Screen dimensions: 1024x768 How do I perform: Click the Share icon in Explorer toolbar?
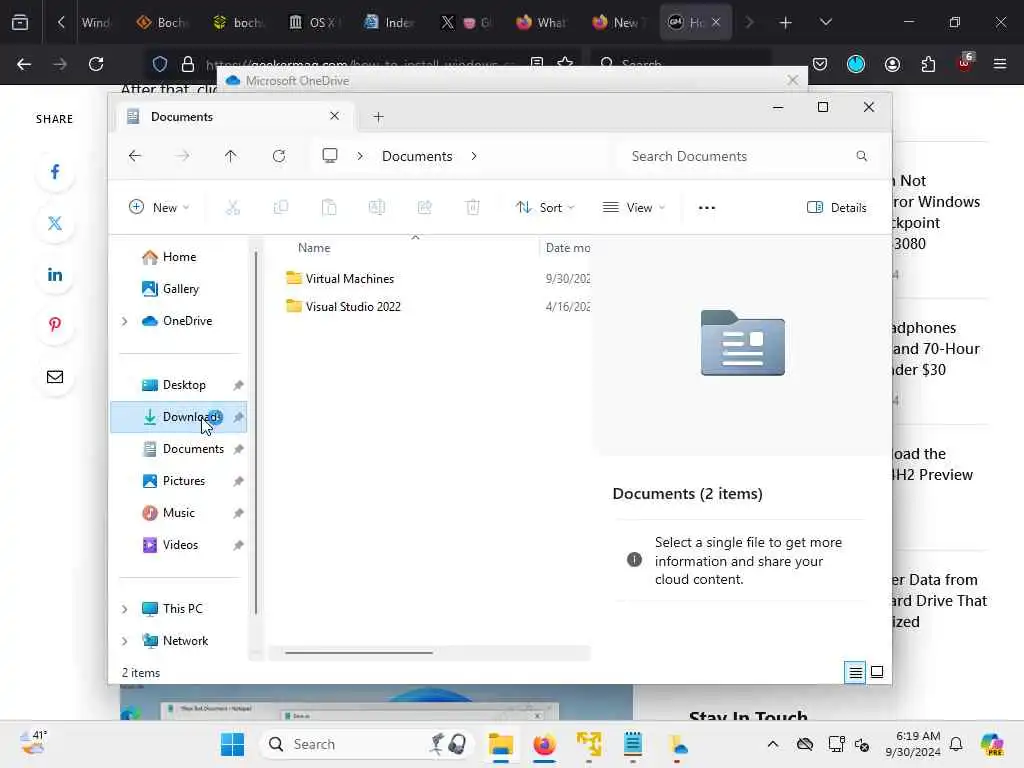tap(424, 208)
